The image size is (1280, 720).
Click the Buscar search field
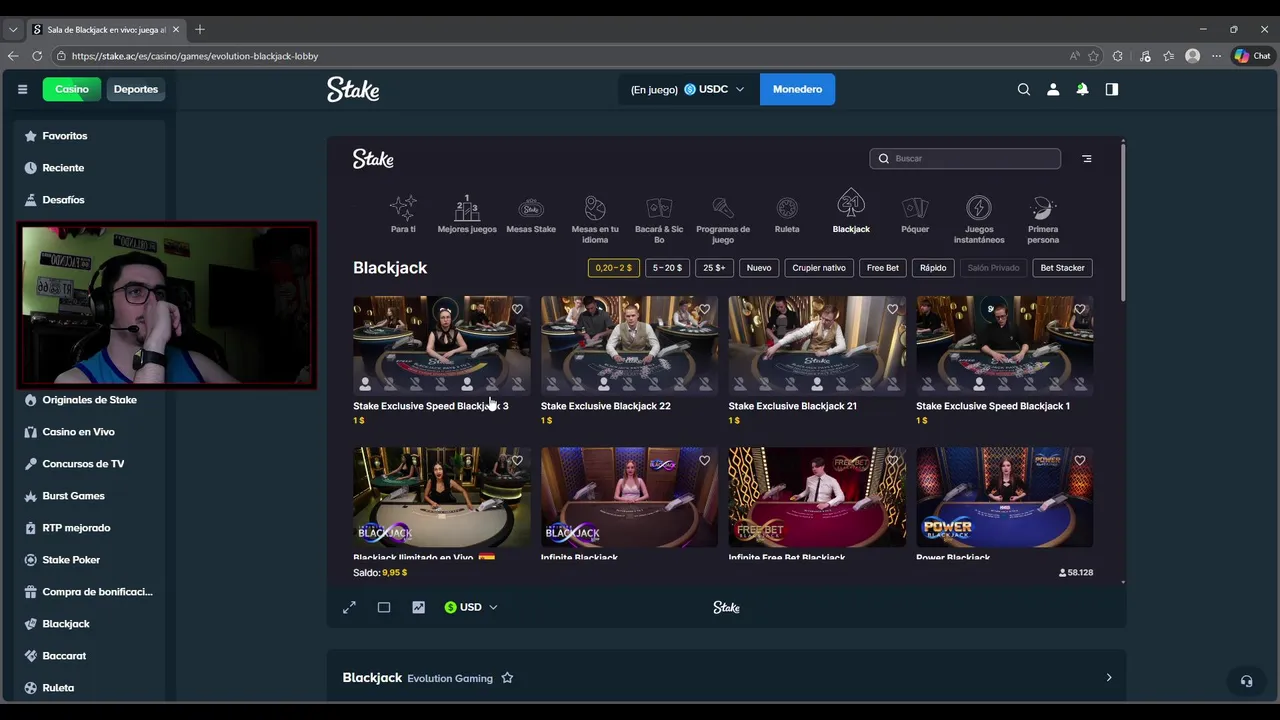tap(965, 158)
